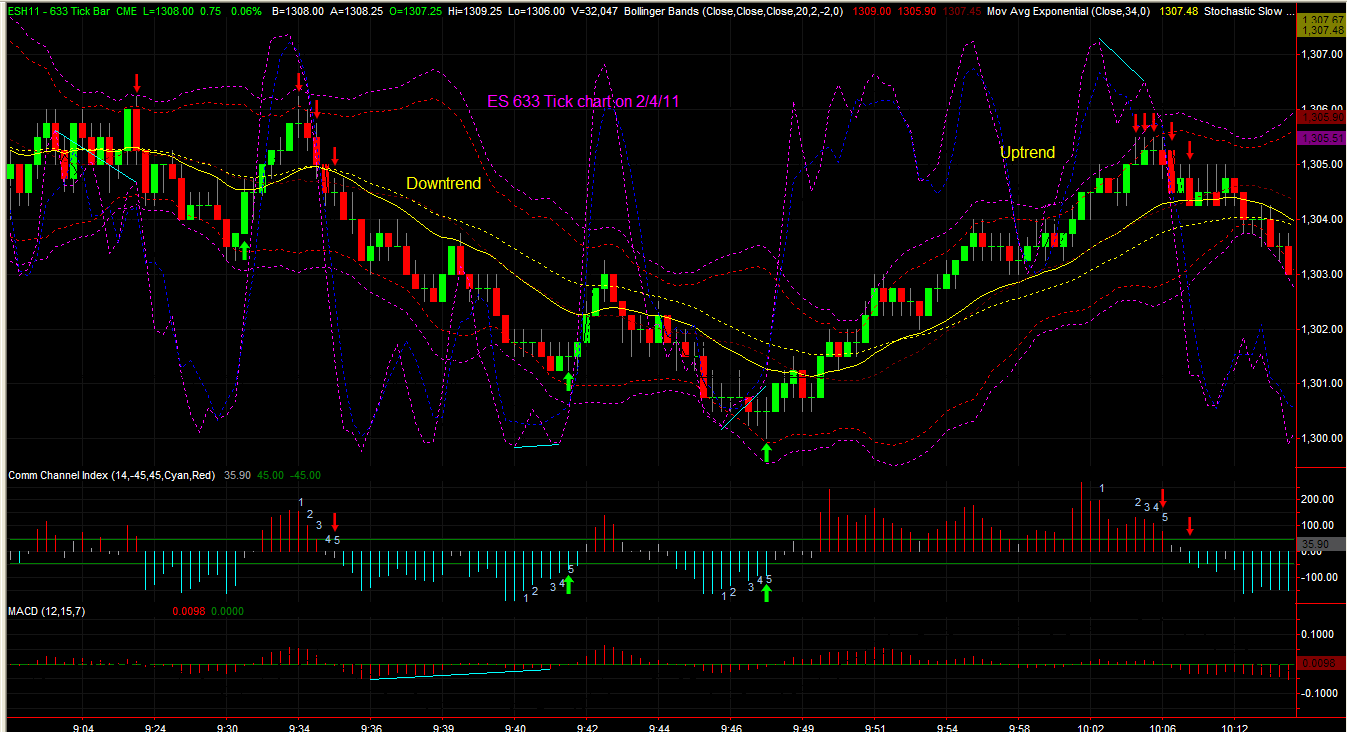Click the 1,305.90 red price tag on axis
This screenshot has height=732, width=1347.
click(x=1321, y=117)
